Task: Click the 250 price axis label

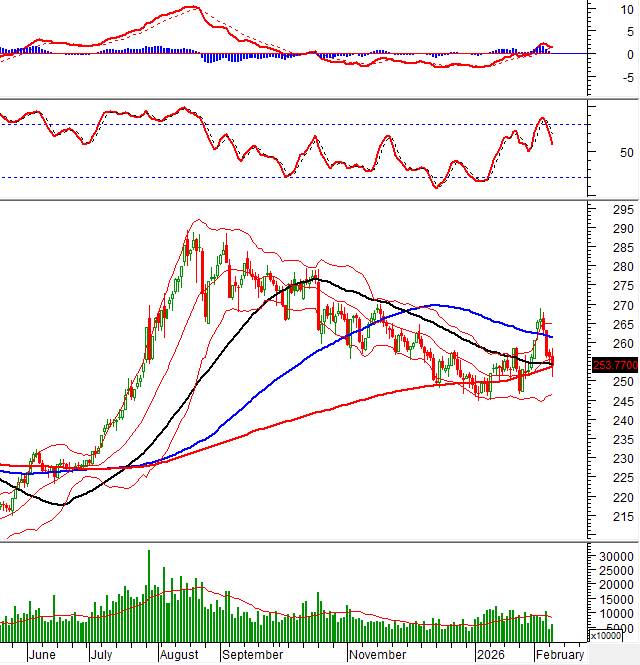Action: tap(623, 382)
